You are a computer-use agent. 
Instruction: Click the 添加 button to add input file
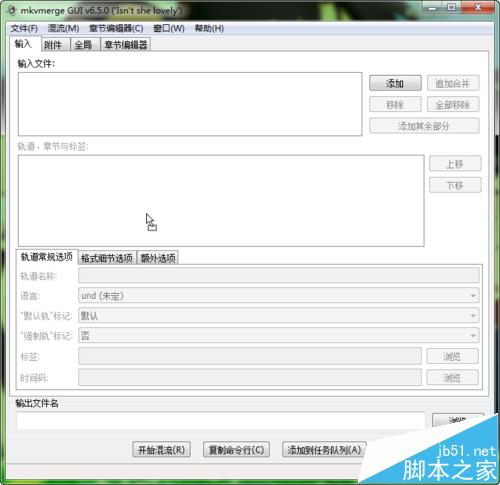tap(395, 83)
